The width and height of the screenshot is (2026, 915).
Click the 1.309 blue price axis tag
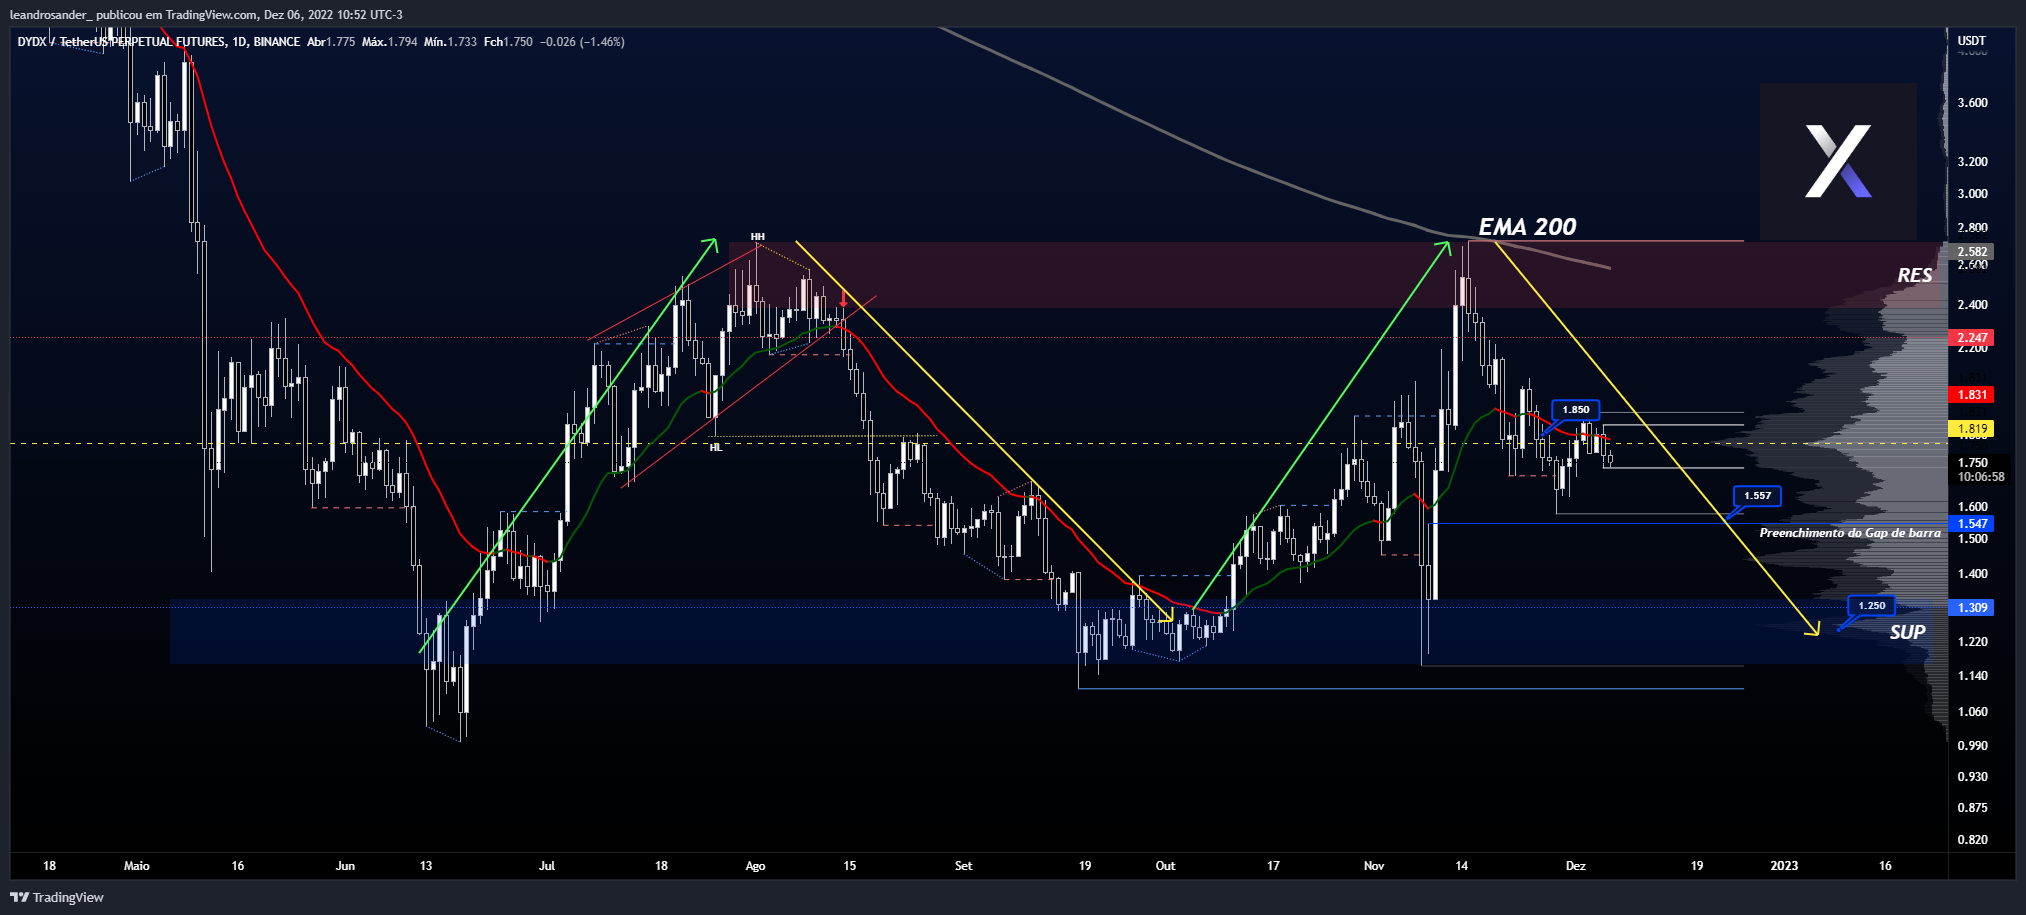[1972, 608]
